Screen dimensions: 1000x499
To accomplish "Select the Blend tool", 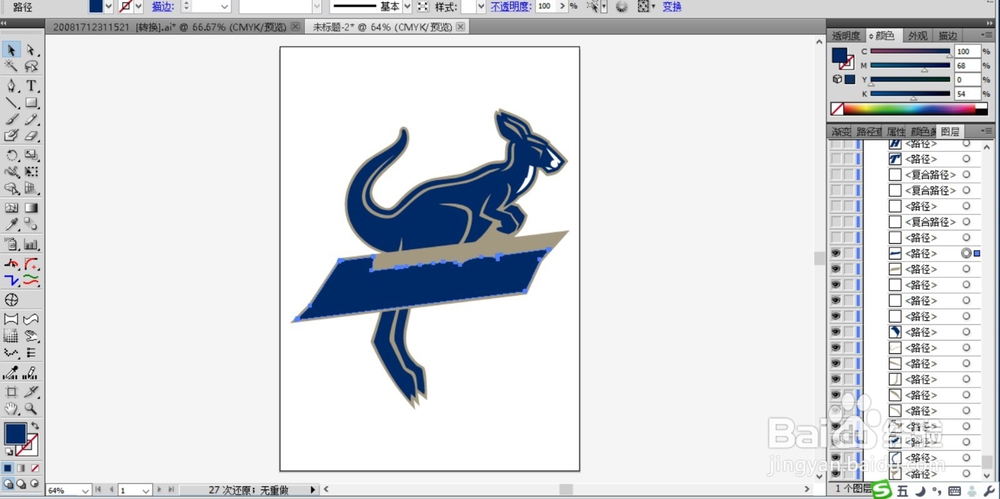I will pyautogui.click(x=31, y=225).
